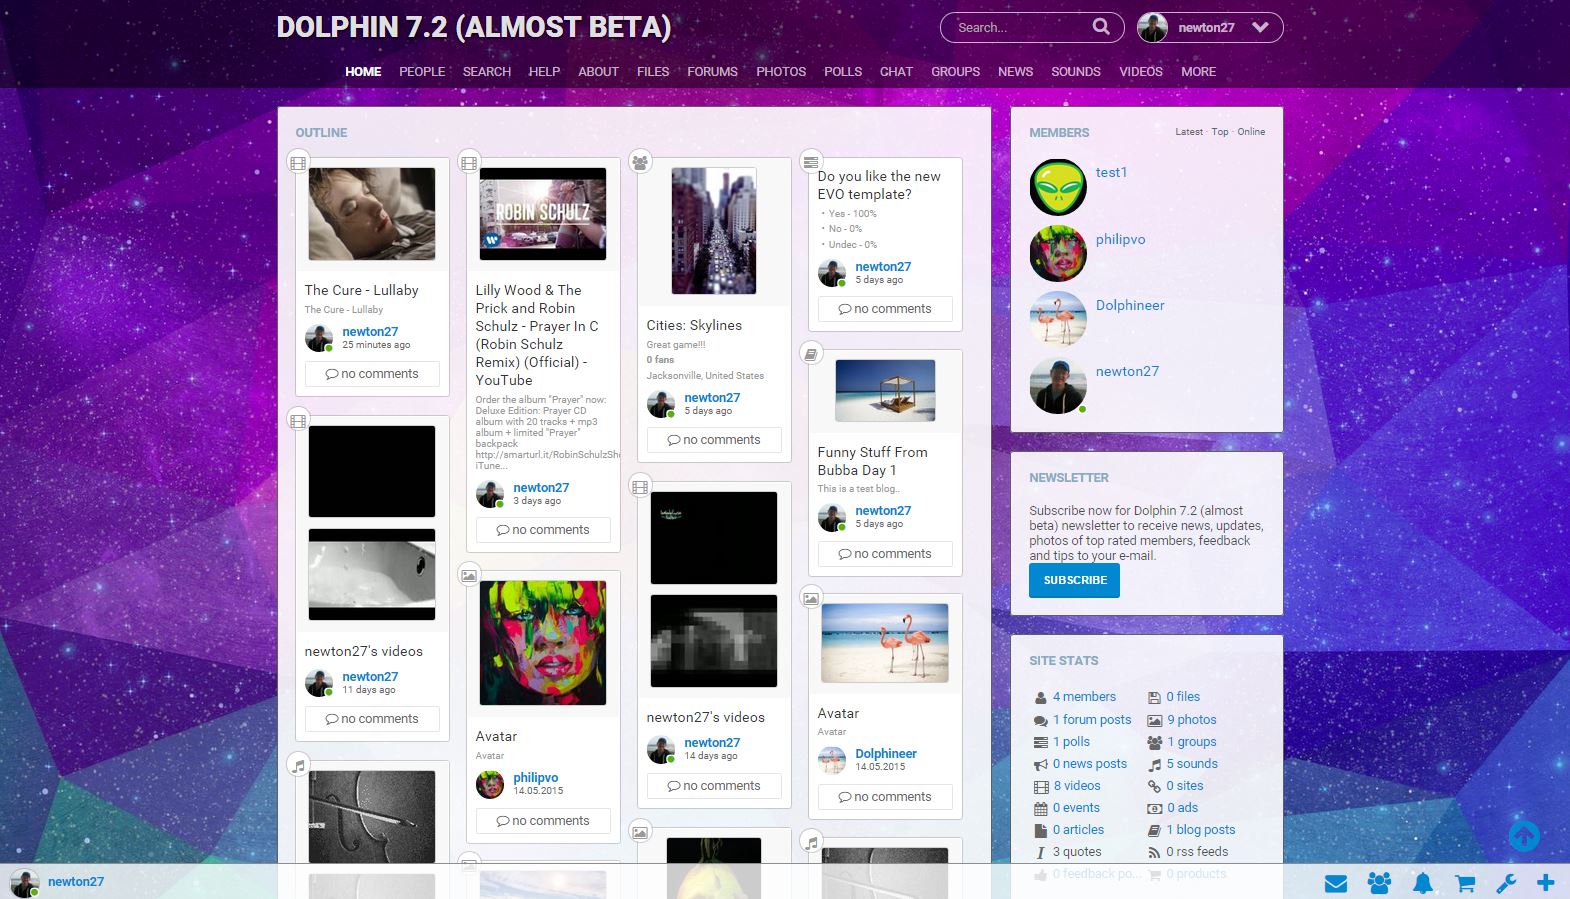1570x899 pixels.
Task: Show Top members filter
Action: 1220,132
